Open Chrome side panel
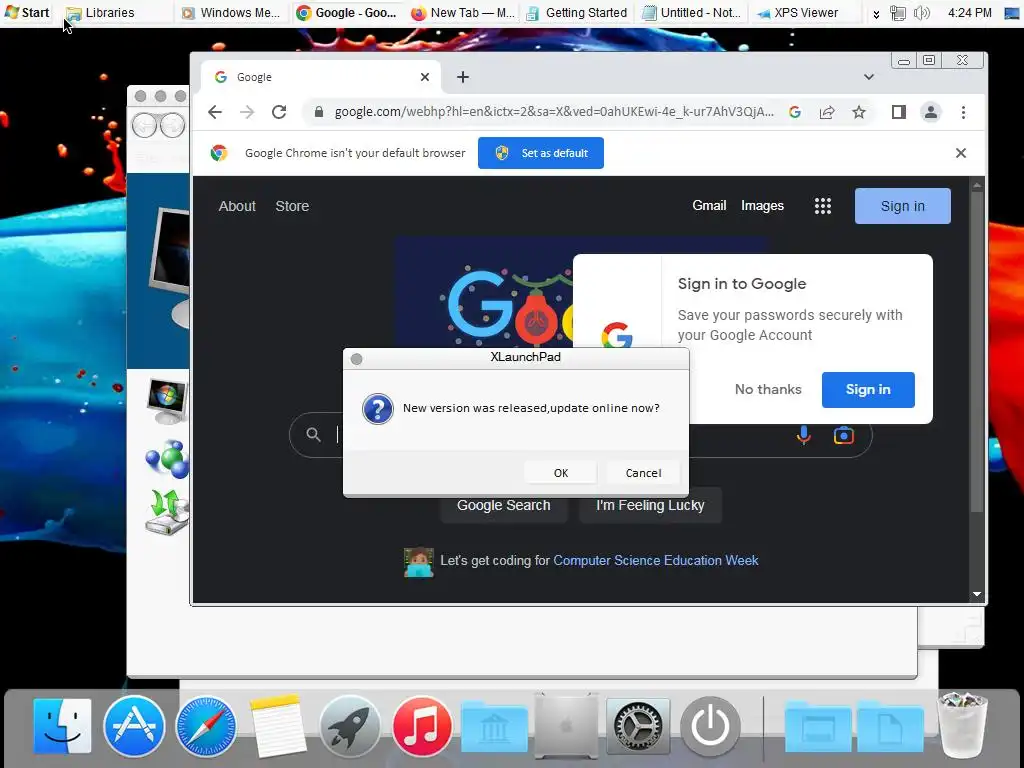The height and width of the screenshot is (768, 1024). click(x=899, y=112)
